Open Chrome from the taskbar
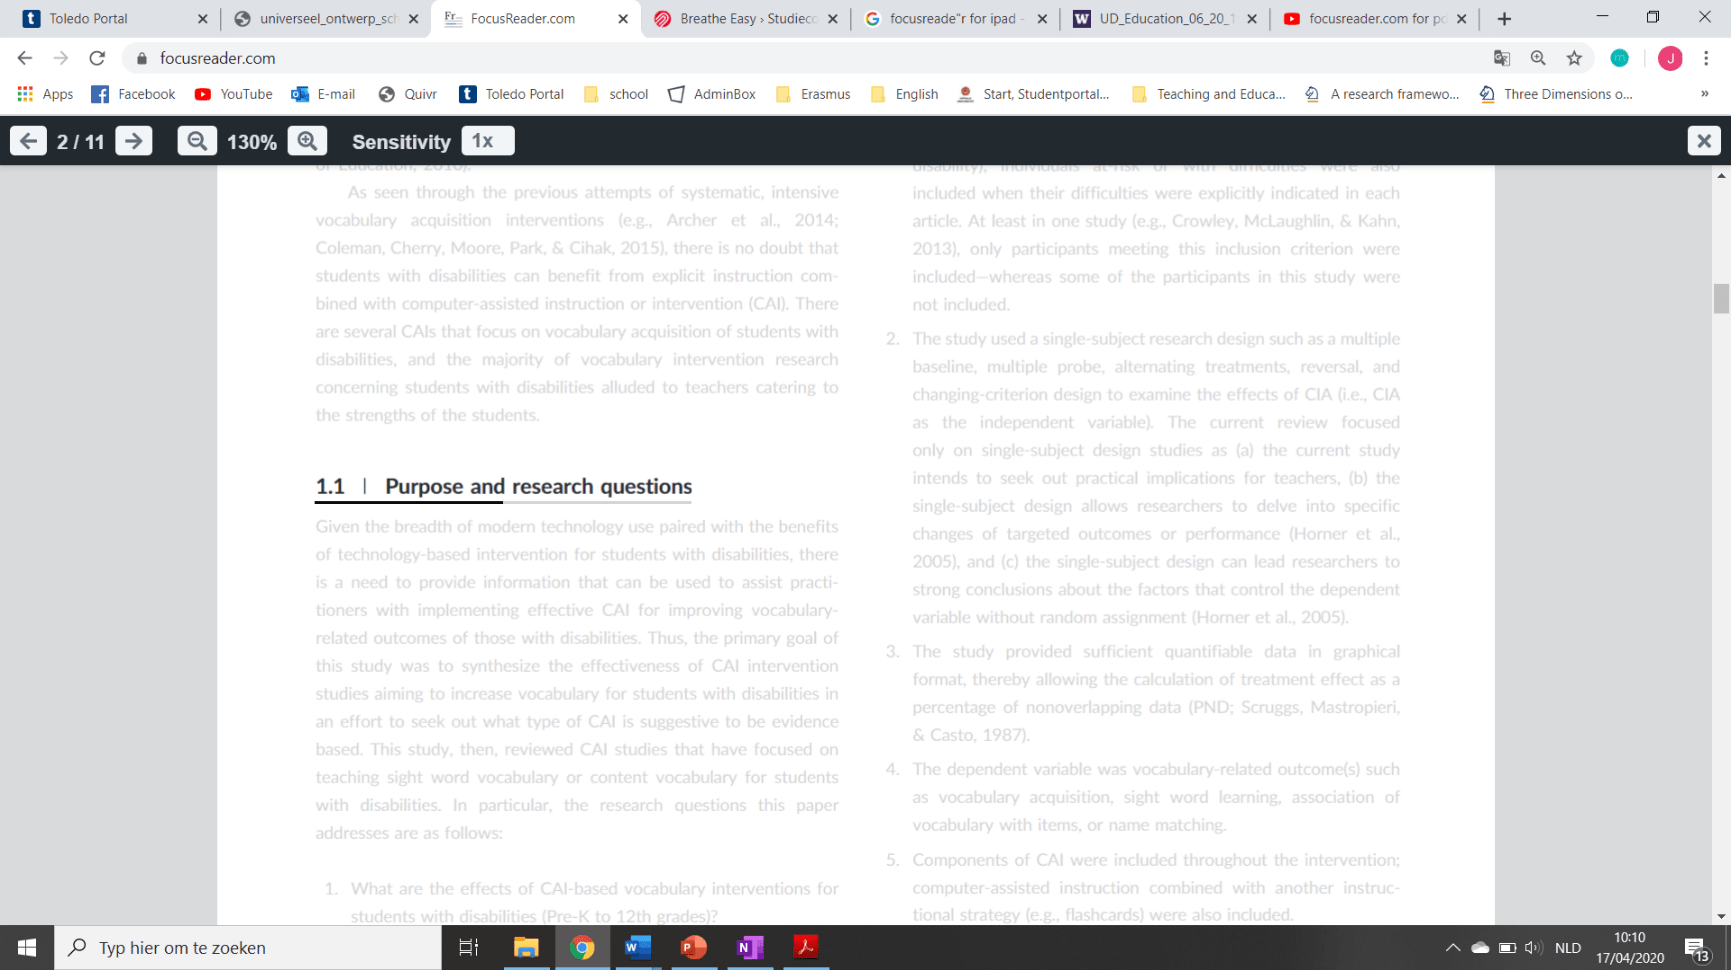The height and width of the screenshot is (970, 1731). coord(582,947)
